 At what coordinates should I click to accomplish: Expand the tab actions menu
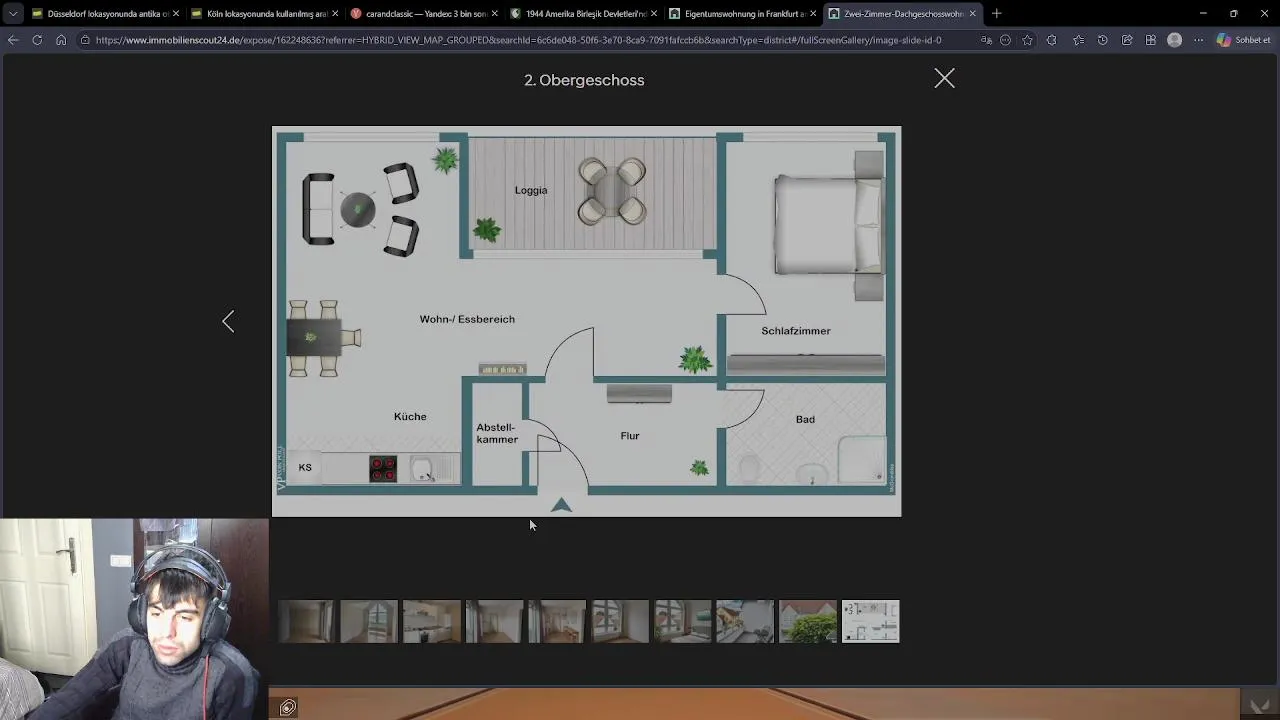13,14
